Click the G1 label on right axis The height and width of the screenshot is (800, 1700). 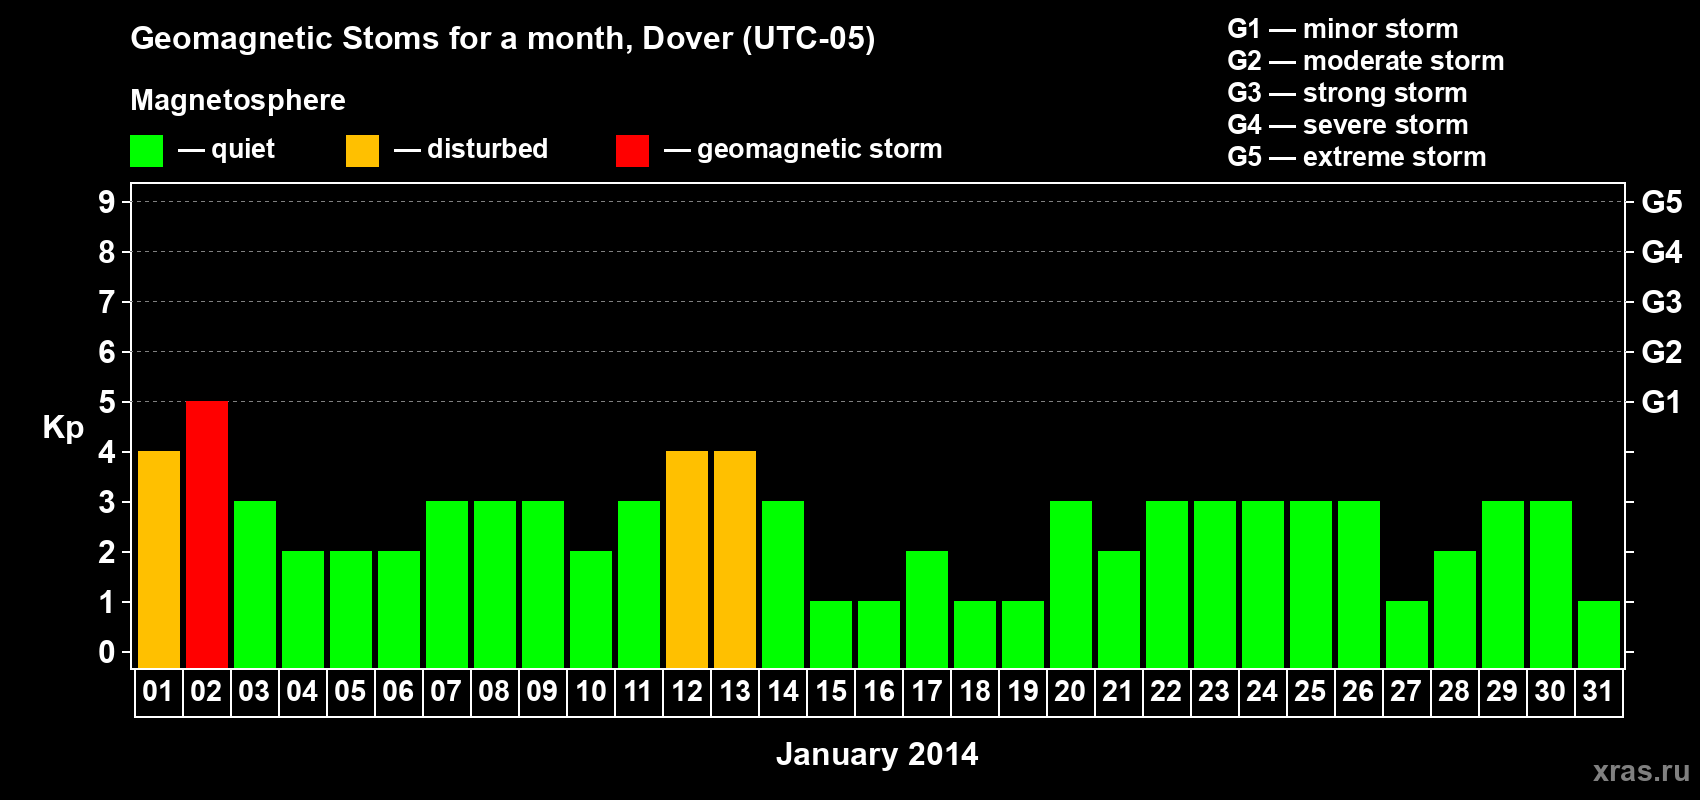(1661, 402)
